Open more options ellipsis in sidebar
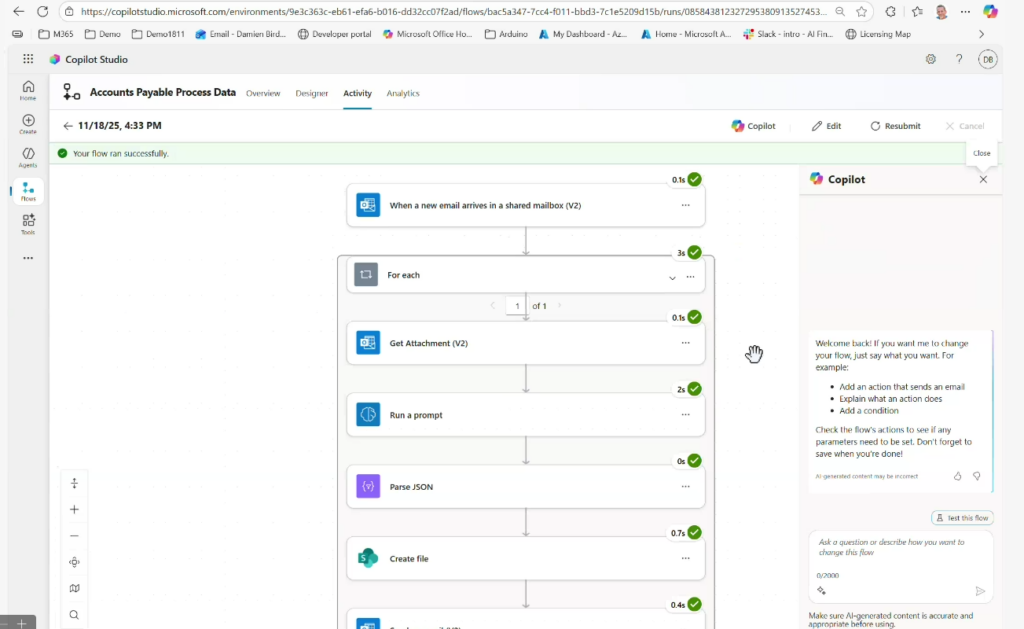Viewport: 1024px width, 629px height. (x=28, y=258)
